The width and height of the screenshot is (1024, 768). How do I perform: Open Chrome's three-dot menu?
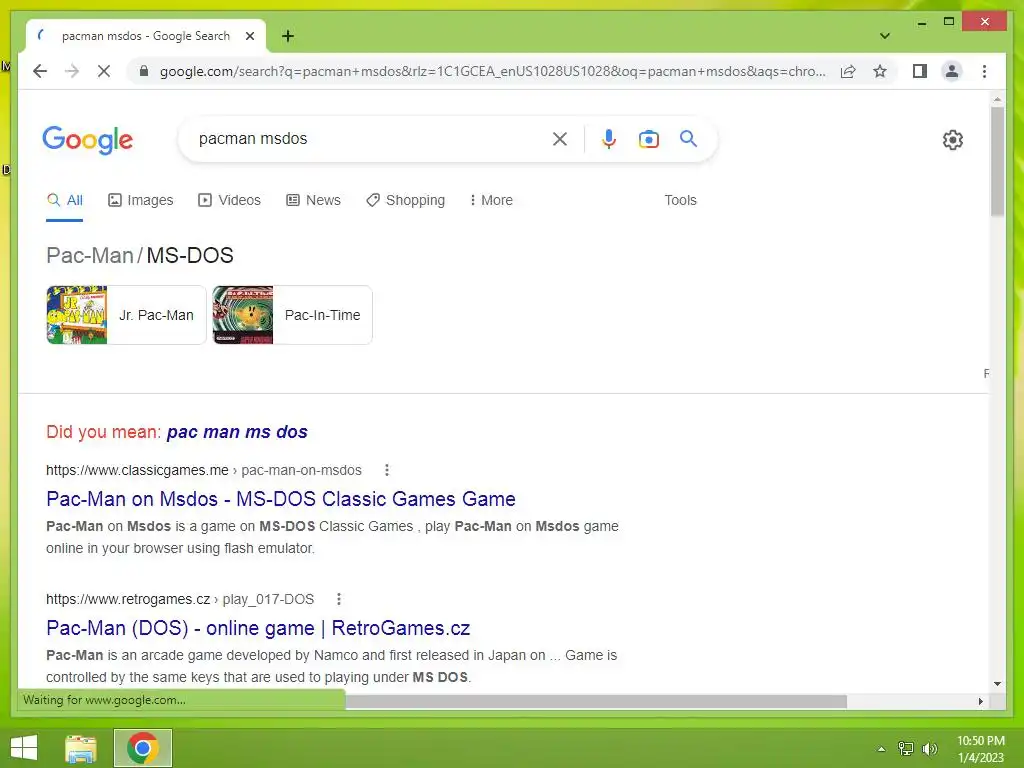coord(984,71)
